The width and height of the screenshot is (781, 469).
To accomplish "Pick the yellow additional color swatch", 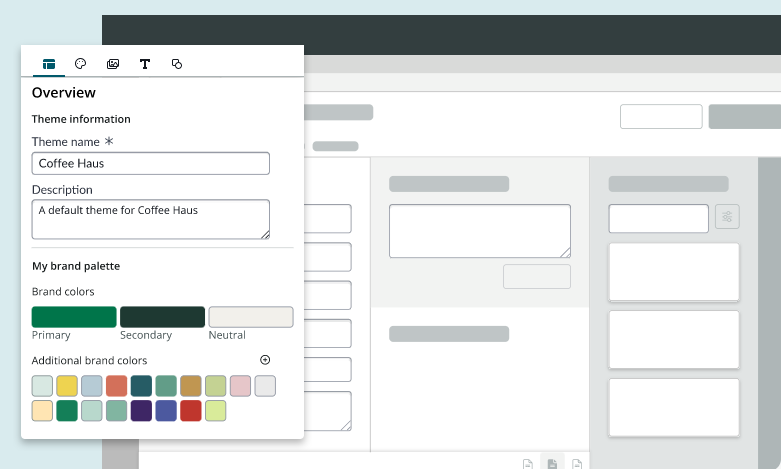I will [67, 386].
